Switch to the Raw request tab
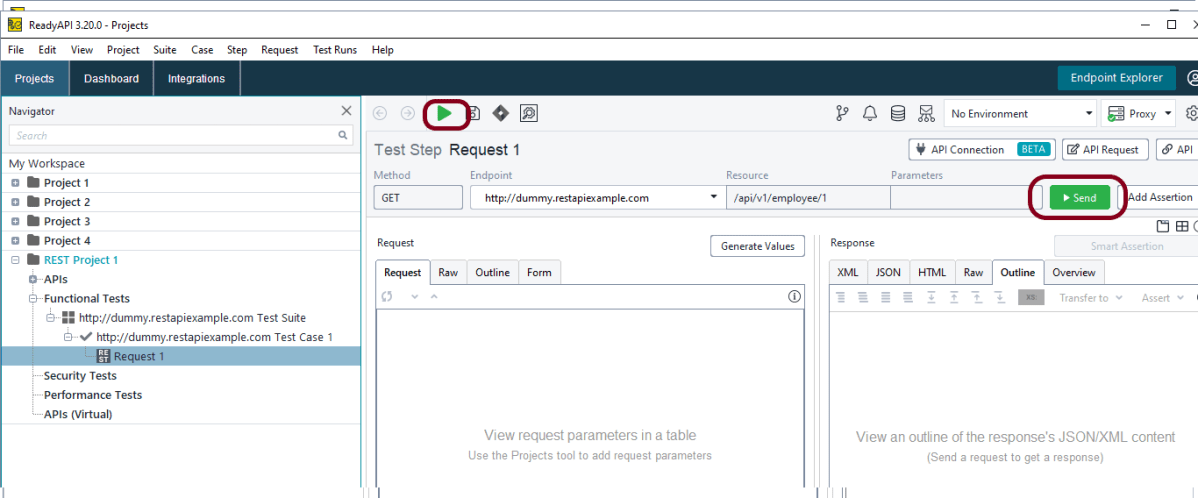Image resolution: width=1198 pixels, height=498 pixels. (x=448, y=272)
